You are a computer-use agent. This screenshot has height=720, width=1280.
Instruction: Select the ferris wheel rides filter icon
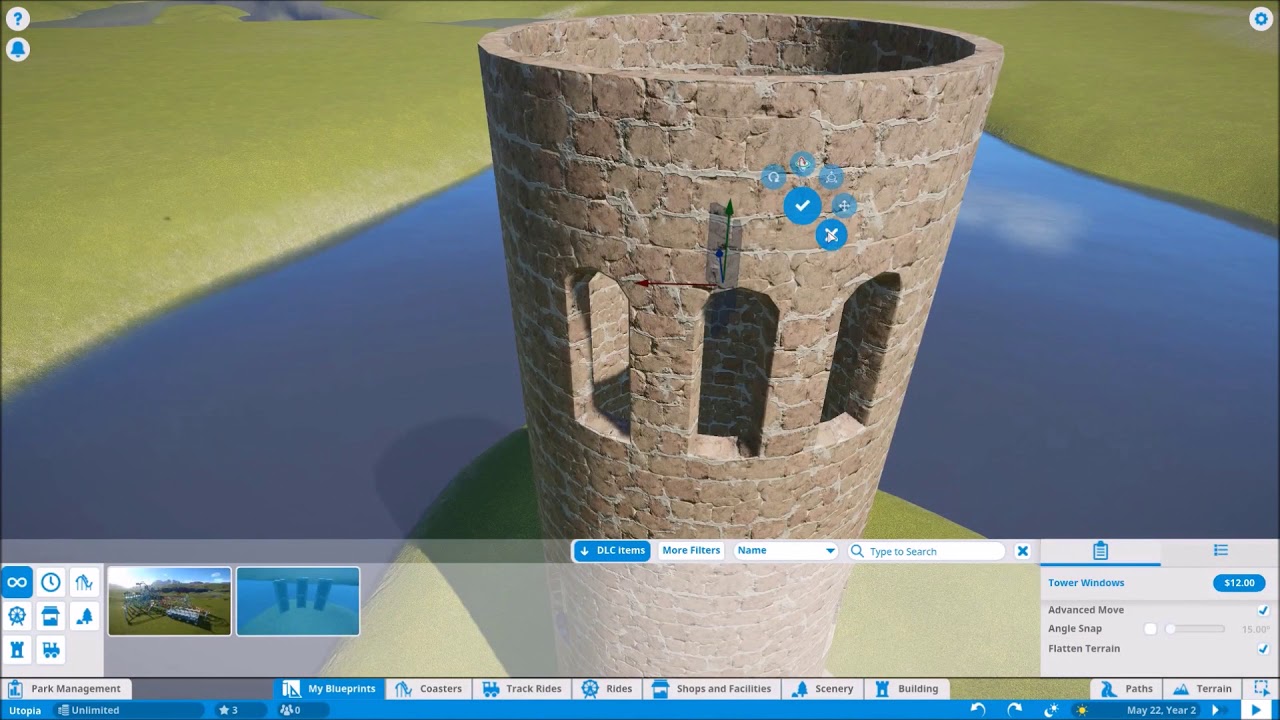point(17,616)
